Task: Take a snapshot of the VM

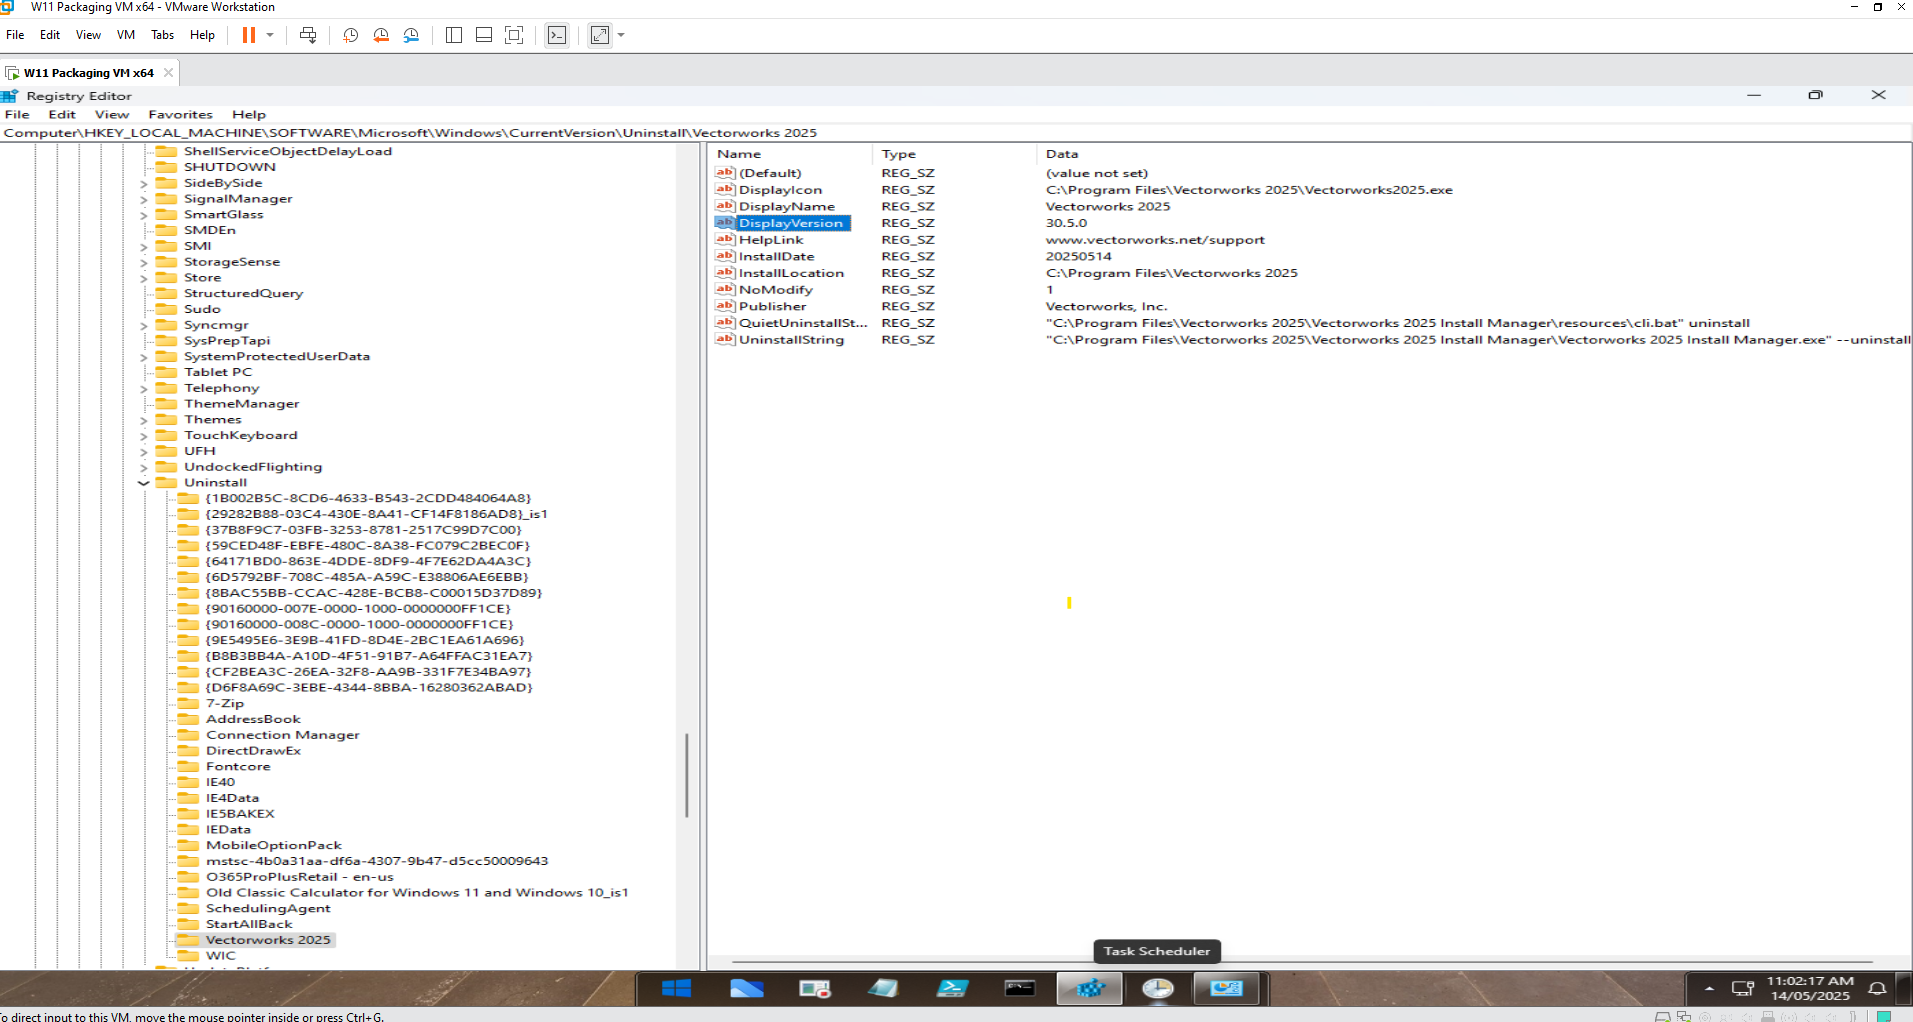Action: [x=350, y=35]
